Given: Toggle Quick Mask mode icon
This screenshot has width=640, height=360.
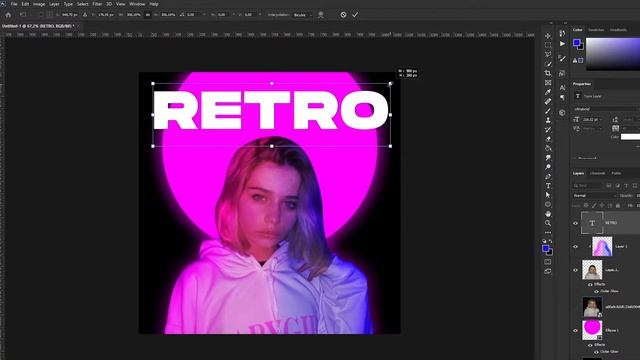Looking at the screenshot, I should click(548, 262).
